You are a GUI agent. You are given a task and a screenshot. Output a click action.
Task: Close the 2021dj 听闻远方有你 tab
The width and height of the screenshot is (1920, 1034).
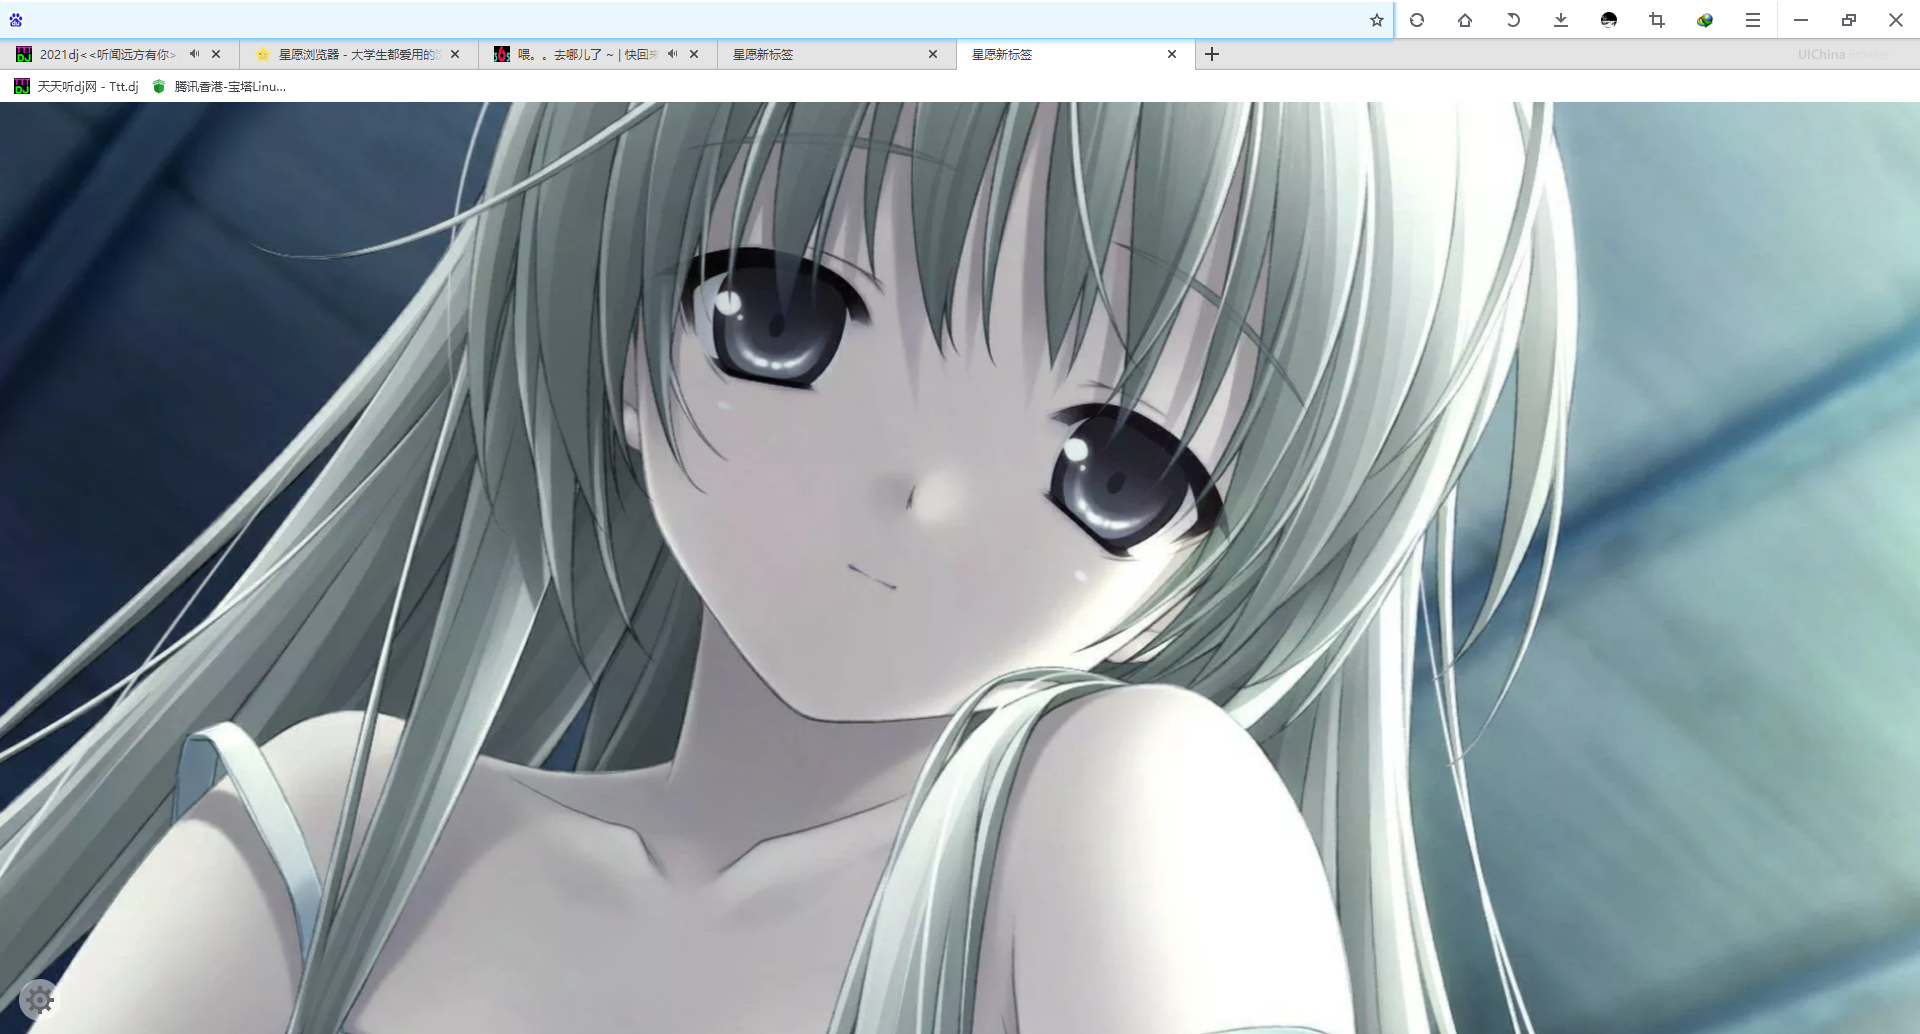point(216,54)
